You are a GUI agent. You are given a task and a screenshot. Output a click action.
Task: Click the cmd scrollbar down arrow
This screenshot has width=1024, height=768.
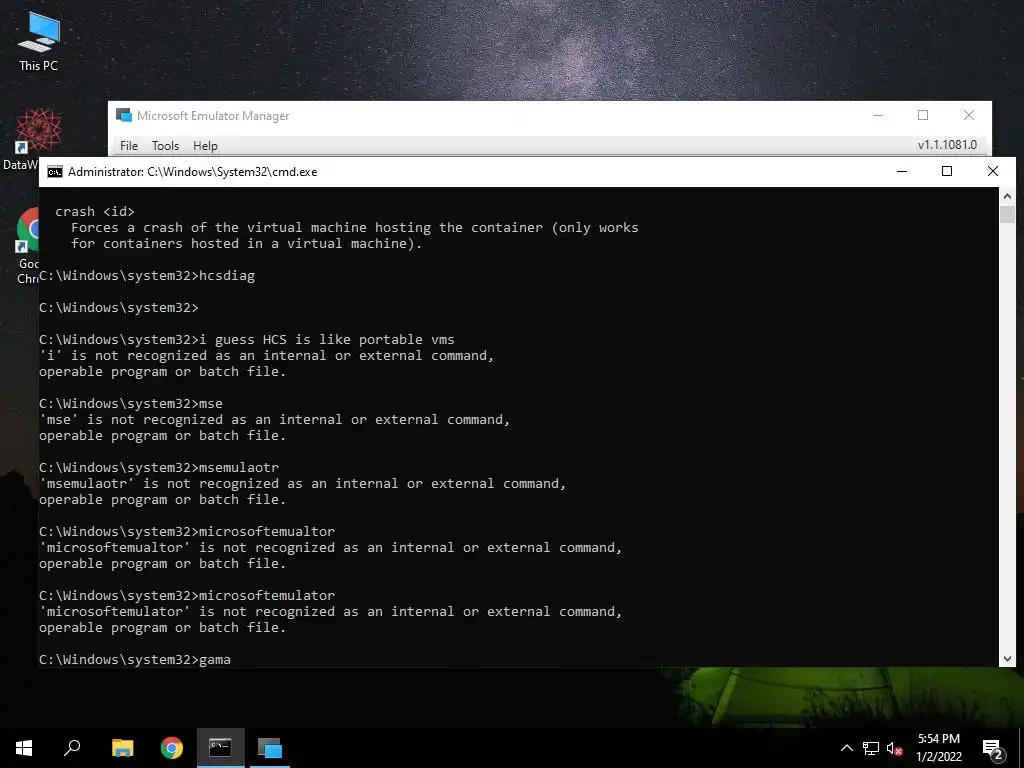pos(1007,659)
